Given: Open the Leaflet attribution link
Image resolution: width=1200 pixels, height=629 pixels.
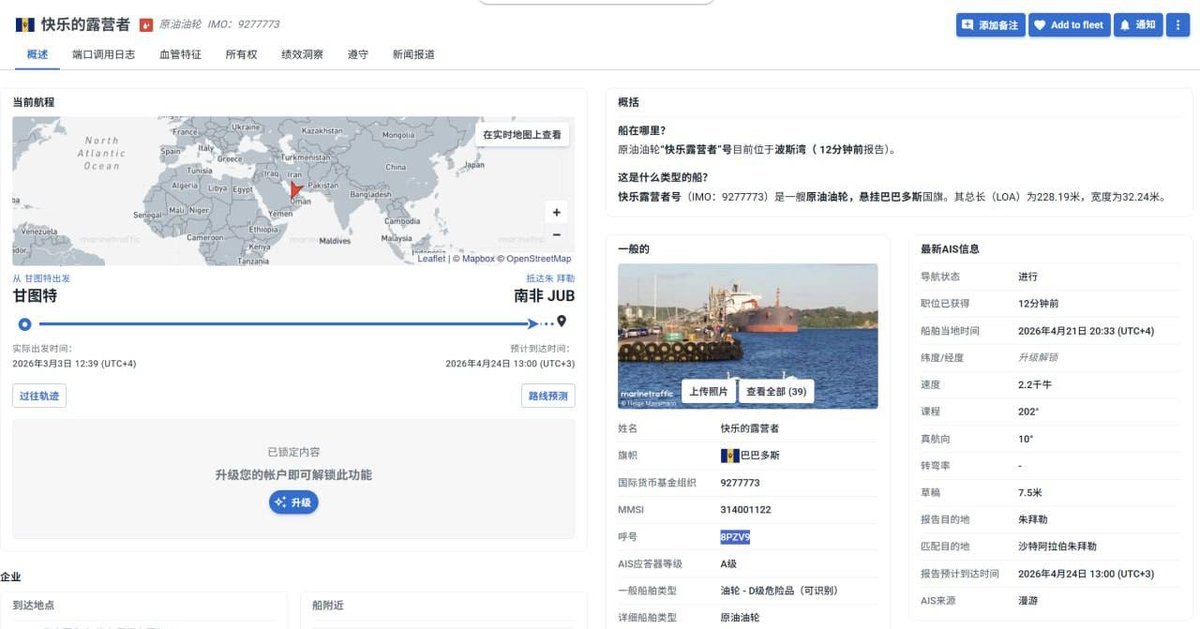Looking at the screenshot, I should click(431, 259).
